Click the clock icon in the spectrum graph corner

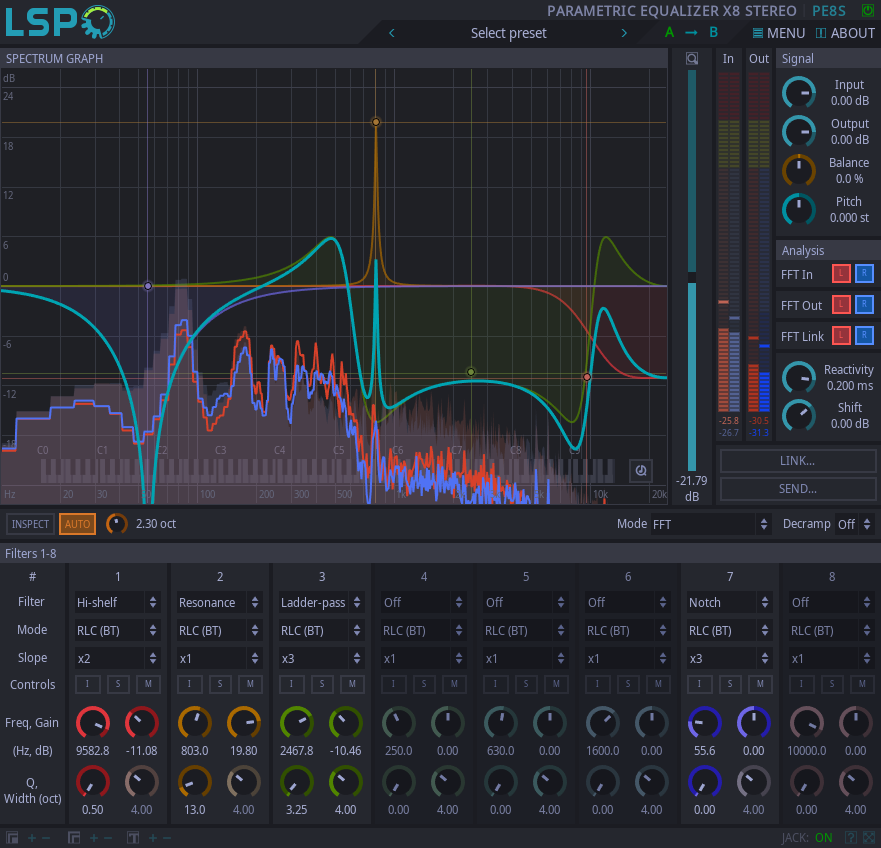[x=641, y=470]
